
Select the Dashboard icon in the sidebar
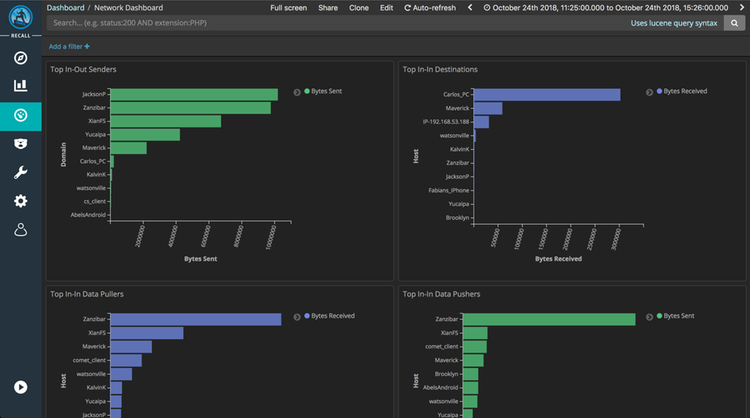tap(20, 115)
